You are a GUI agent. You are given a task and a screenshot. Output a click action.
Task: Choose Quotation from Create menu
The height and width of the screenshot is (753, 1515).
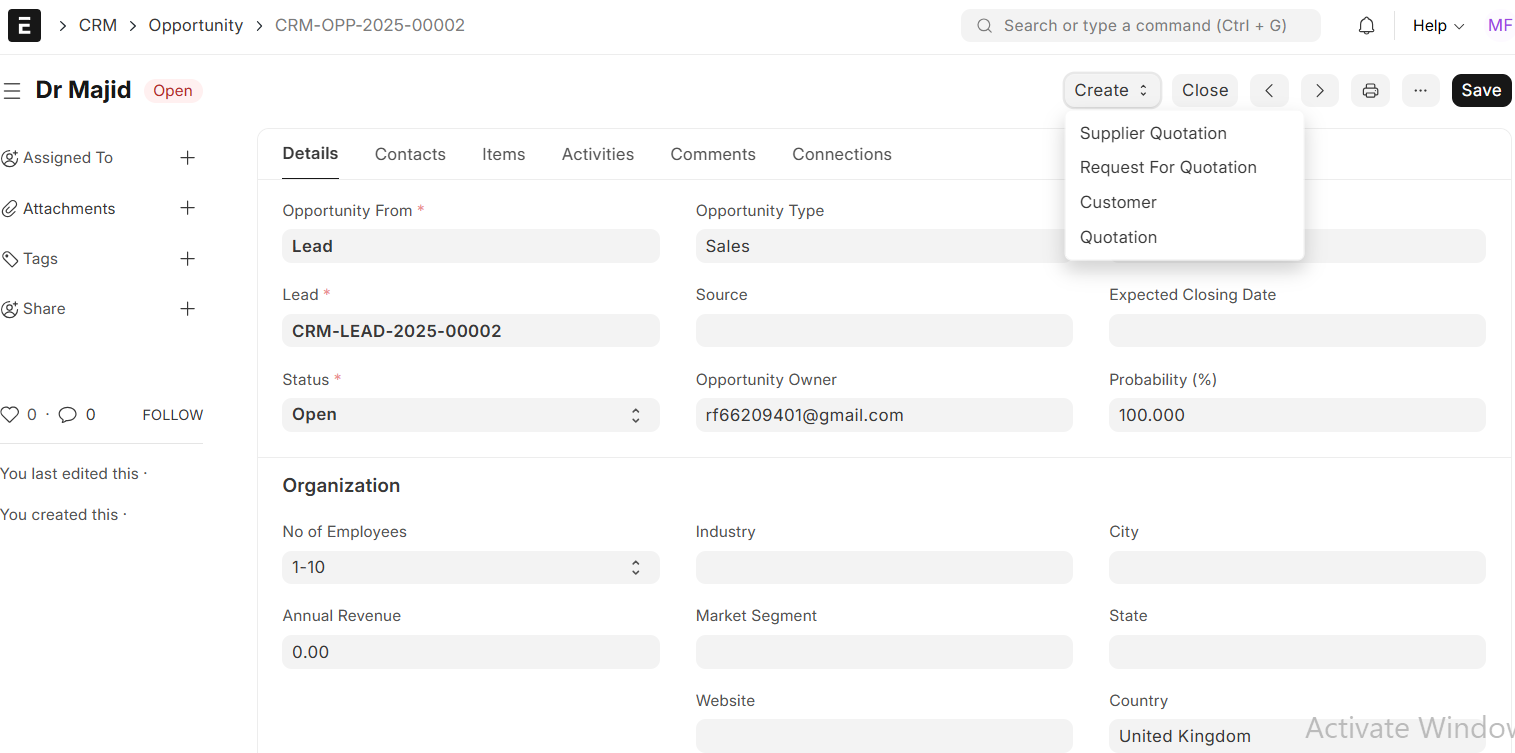(x=1118, y=237)
